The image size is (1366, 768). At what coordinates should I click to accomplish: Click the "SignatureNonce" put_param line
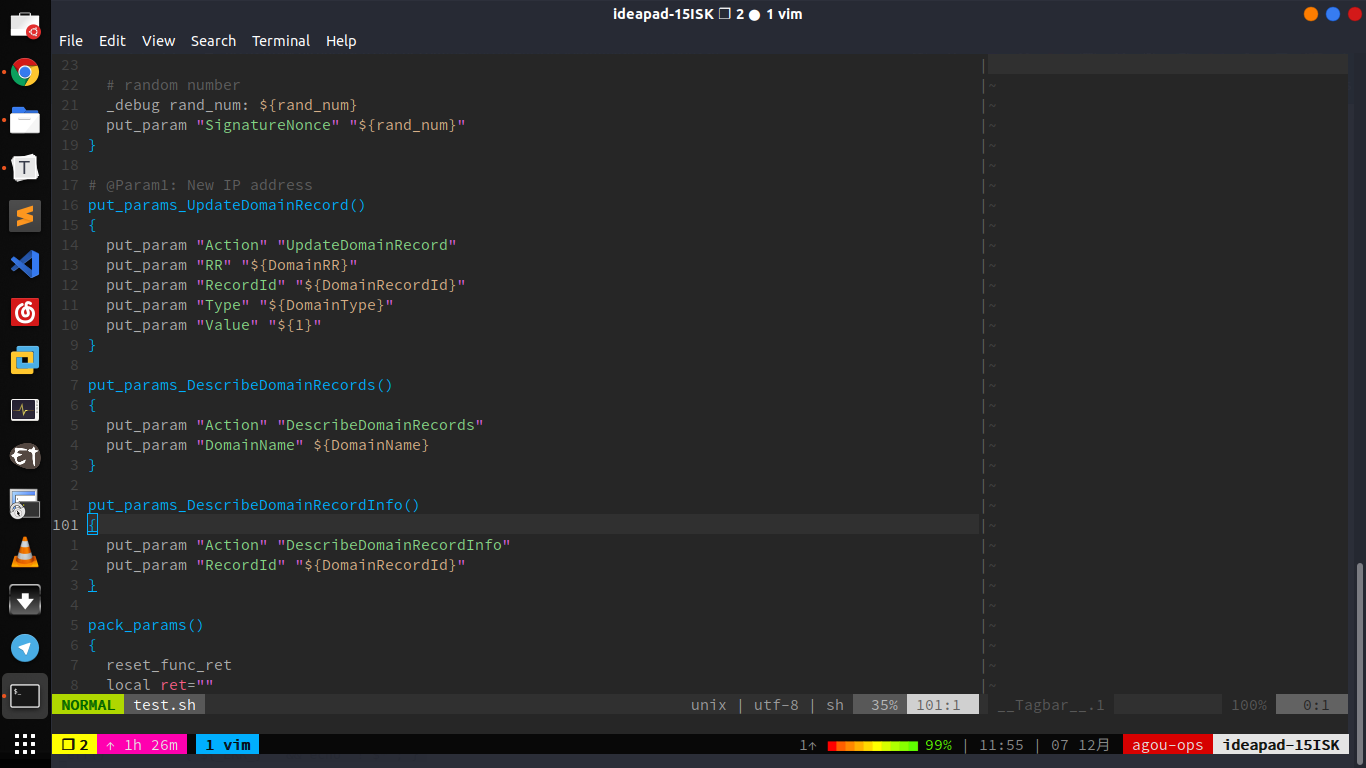[286, 125]
